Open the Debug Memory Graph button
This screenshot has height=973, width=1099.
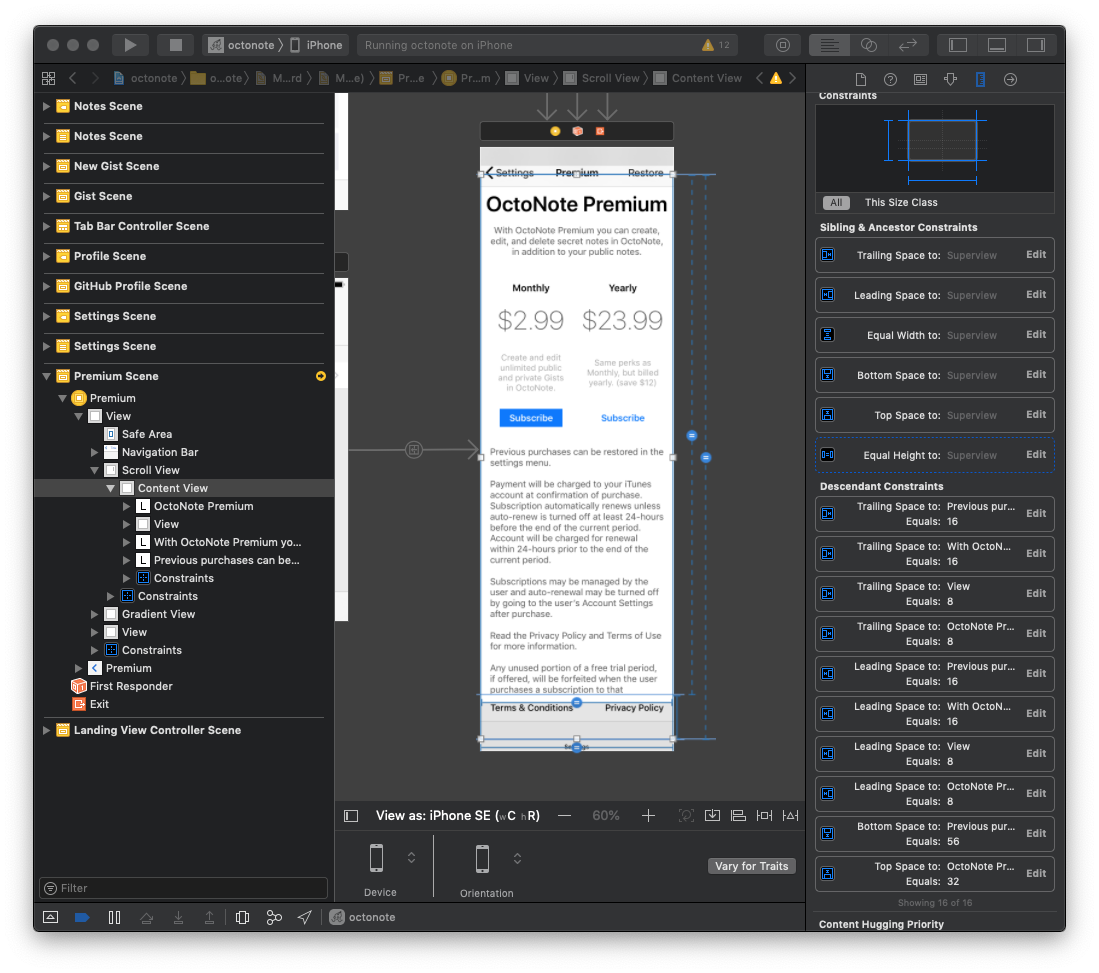(274, 917)
